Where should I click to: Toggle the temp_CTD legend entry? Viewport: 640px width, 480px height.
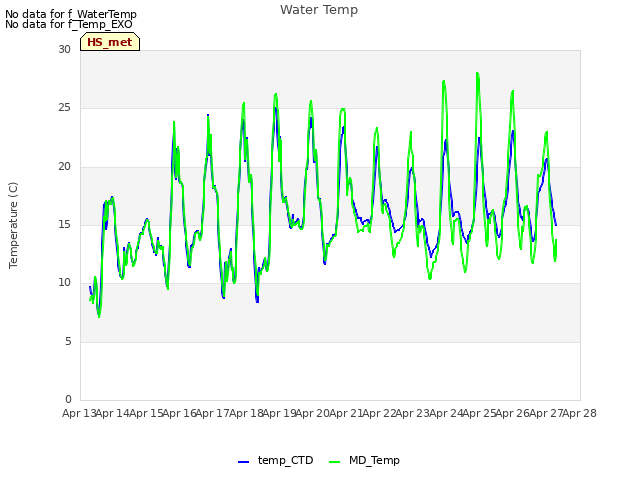tap(276, 460)
